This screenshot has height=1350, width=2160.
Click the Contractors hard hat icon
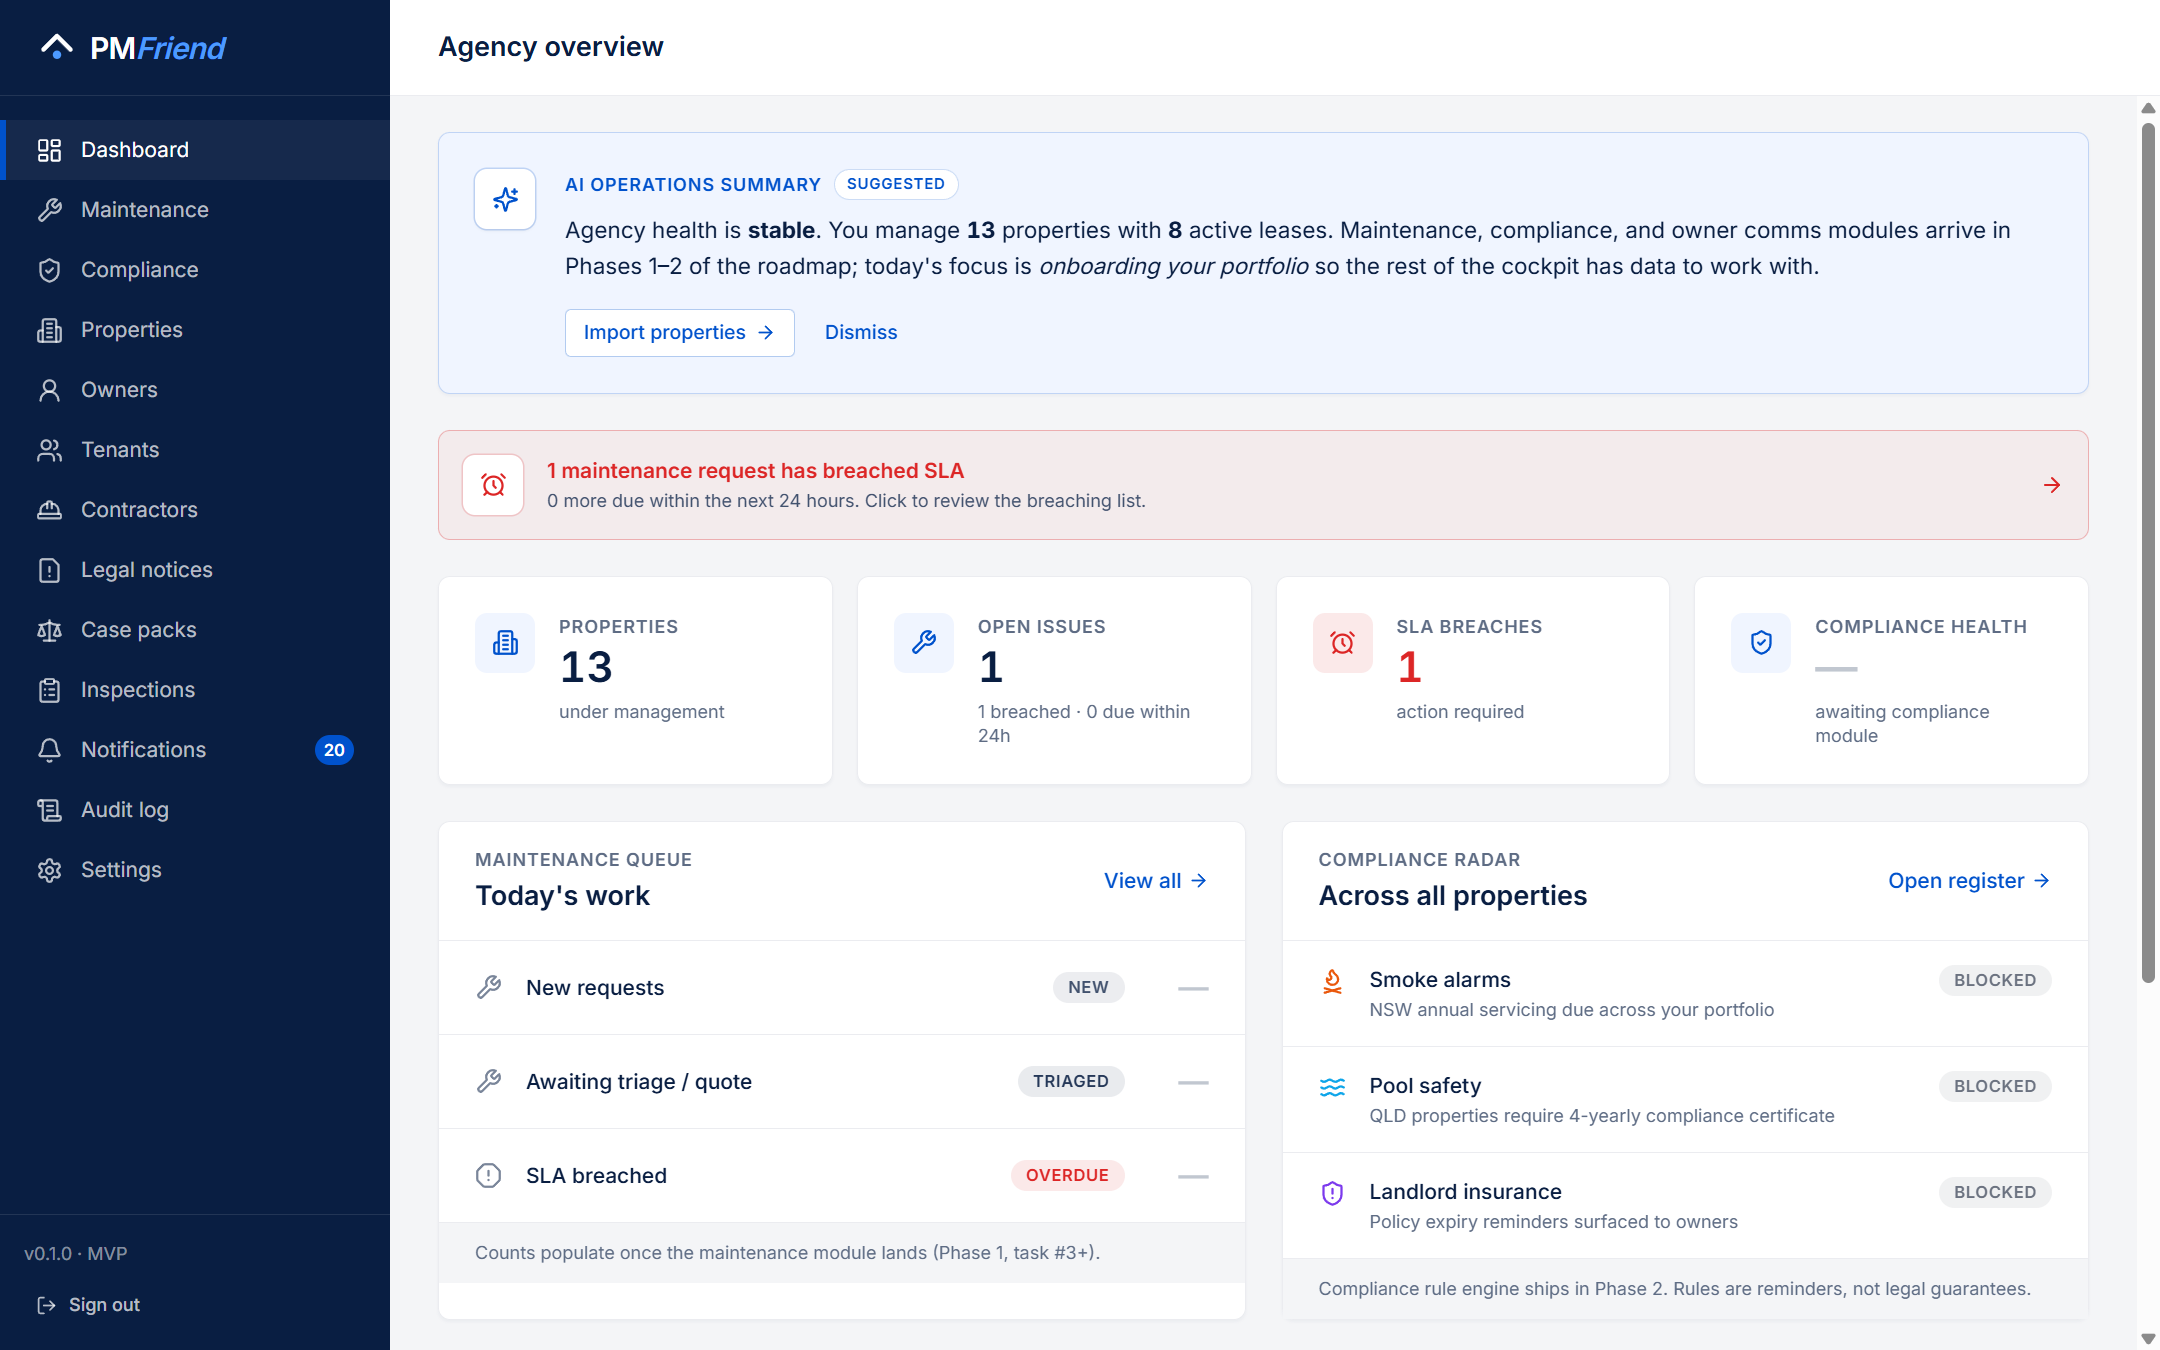49,510
